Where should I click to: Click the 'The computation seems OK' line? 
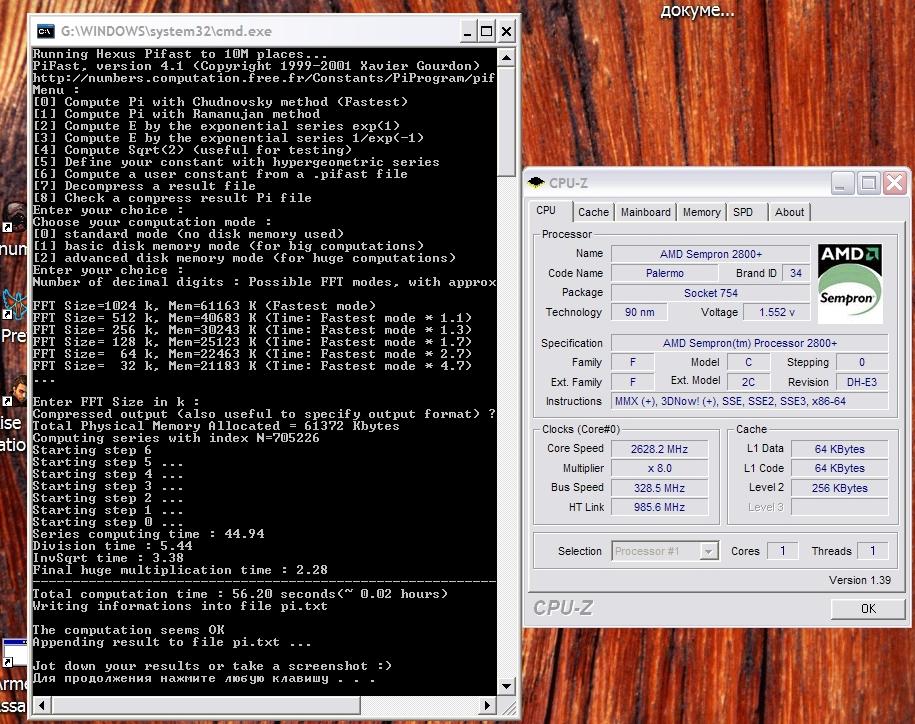coord(128,629)
